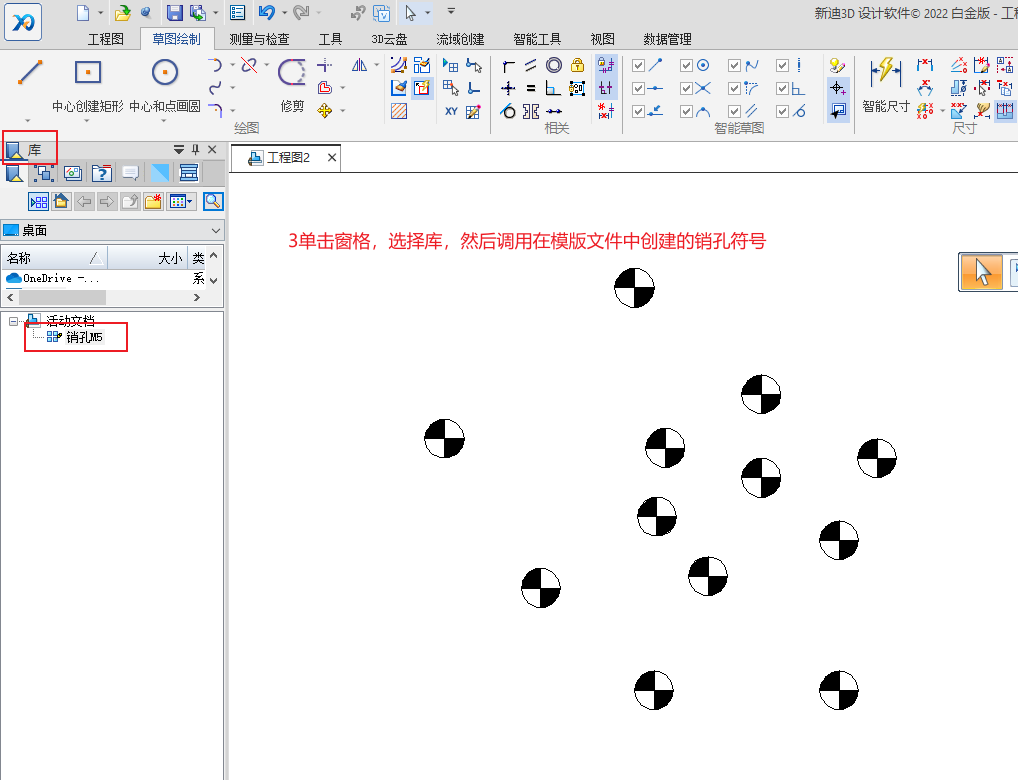1018x780 pixels.
Task: Open the 工程图 ribbon tab
Action: [106, 39]
